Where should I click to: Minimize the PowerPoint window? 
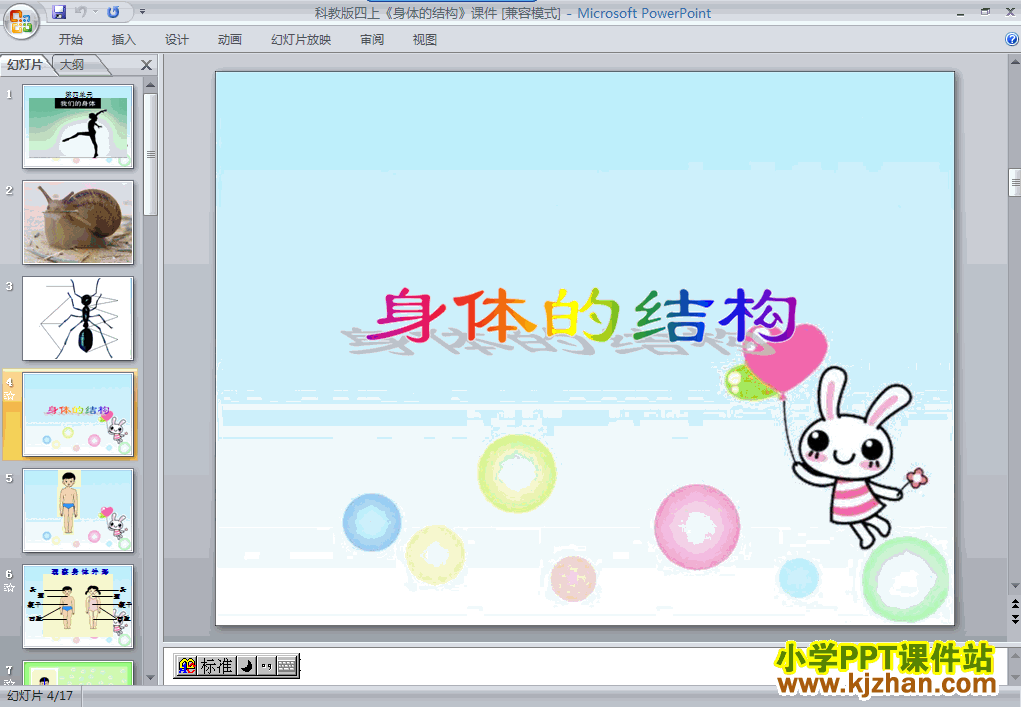[x=960, y=12]
